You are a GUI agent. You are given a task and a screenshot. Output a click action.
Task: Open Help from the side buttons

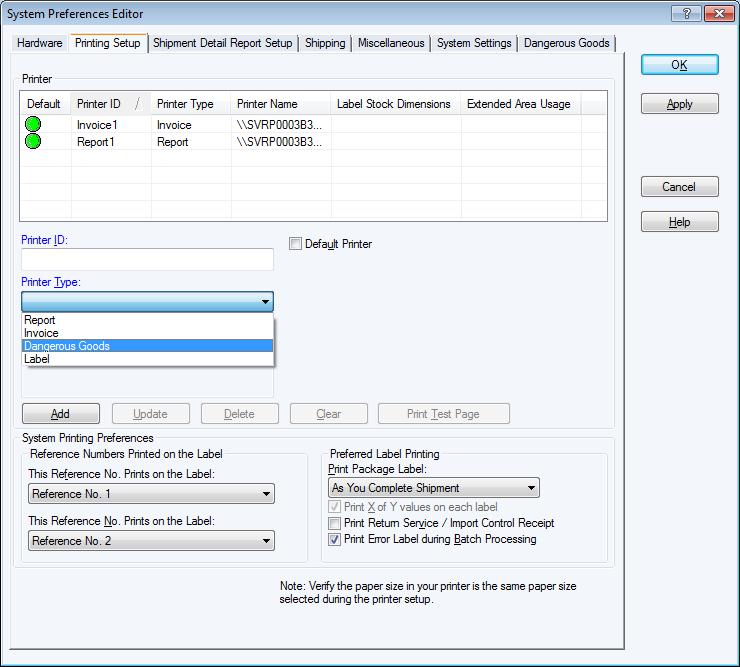coord(680,221)
